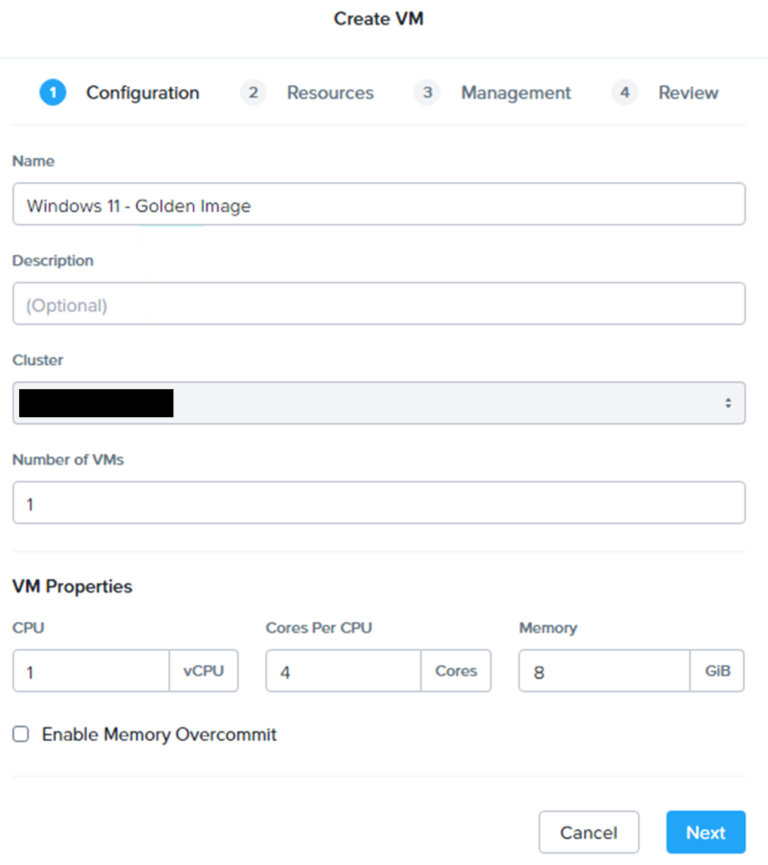Click the Cores unit label
Viewport: 768px width, 865px height.
click(x=456, y=671)
